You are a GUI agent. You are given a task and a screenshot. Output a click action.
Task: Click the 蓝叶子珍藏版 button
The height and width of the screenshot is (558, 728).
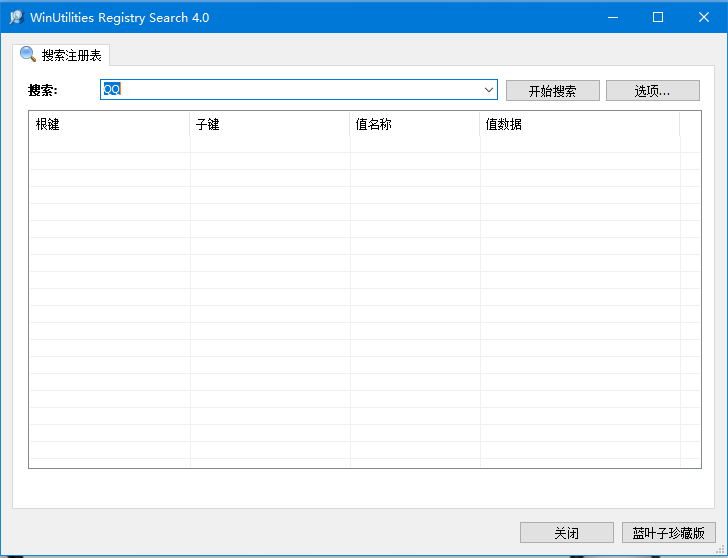(669, 532)
